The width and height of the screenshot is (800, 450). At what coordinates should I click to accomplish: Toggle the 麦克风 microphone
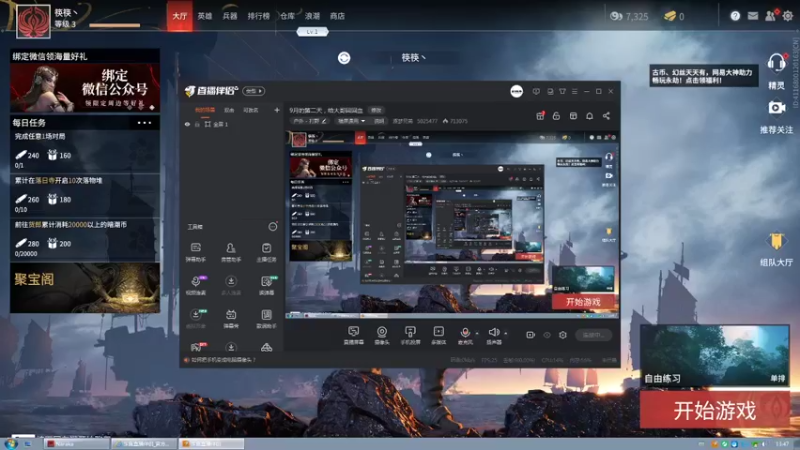tap(465, 336)
